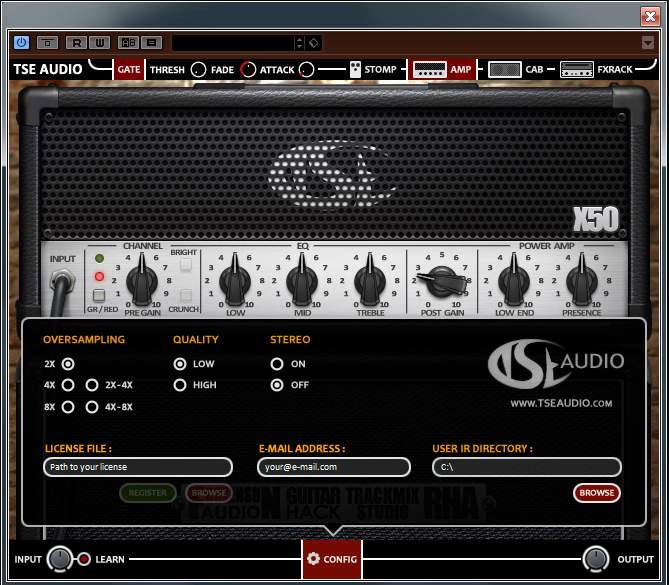The height and width of the screenshot is (585, 669).
Task: Toggle the CRUNCH switch
Action: tap(185, 295)
